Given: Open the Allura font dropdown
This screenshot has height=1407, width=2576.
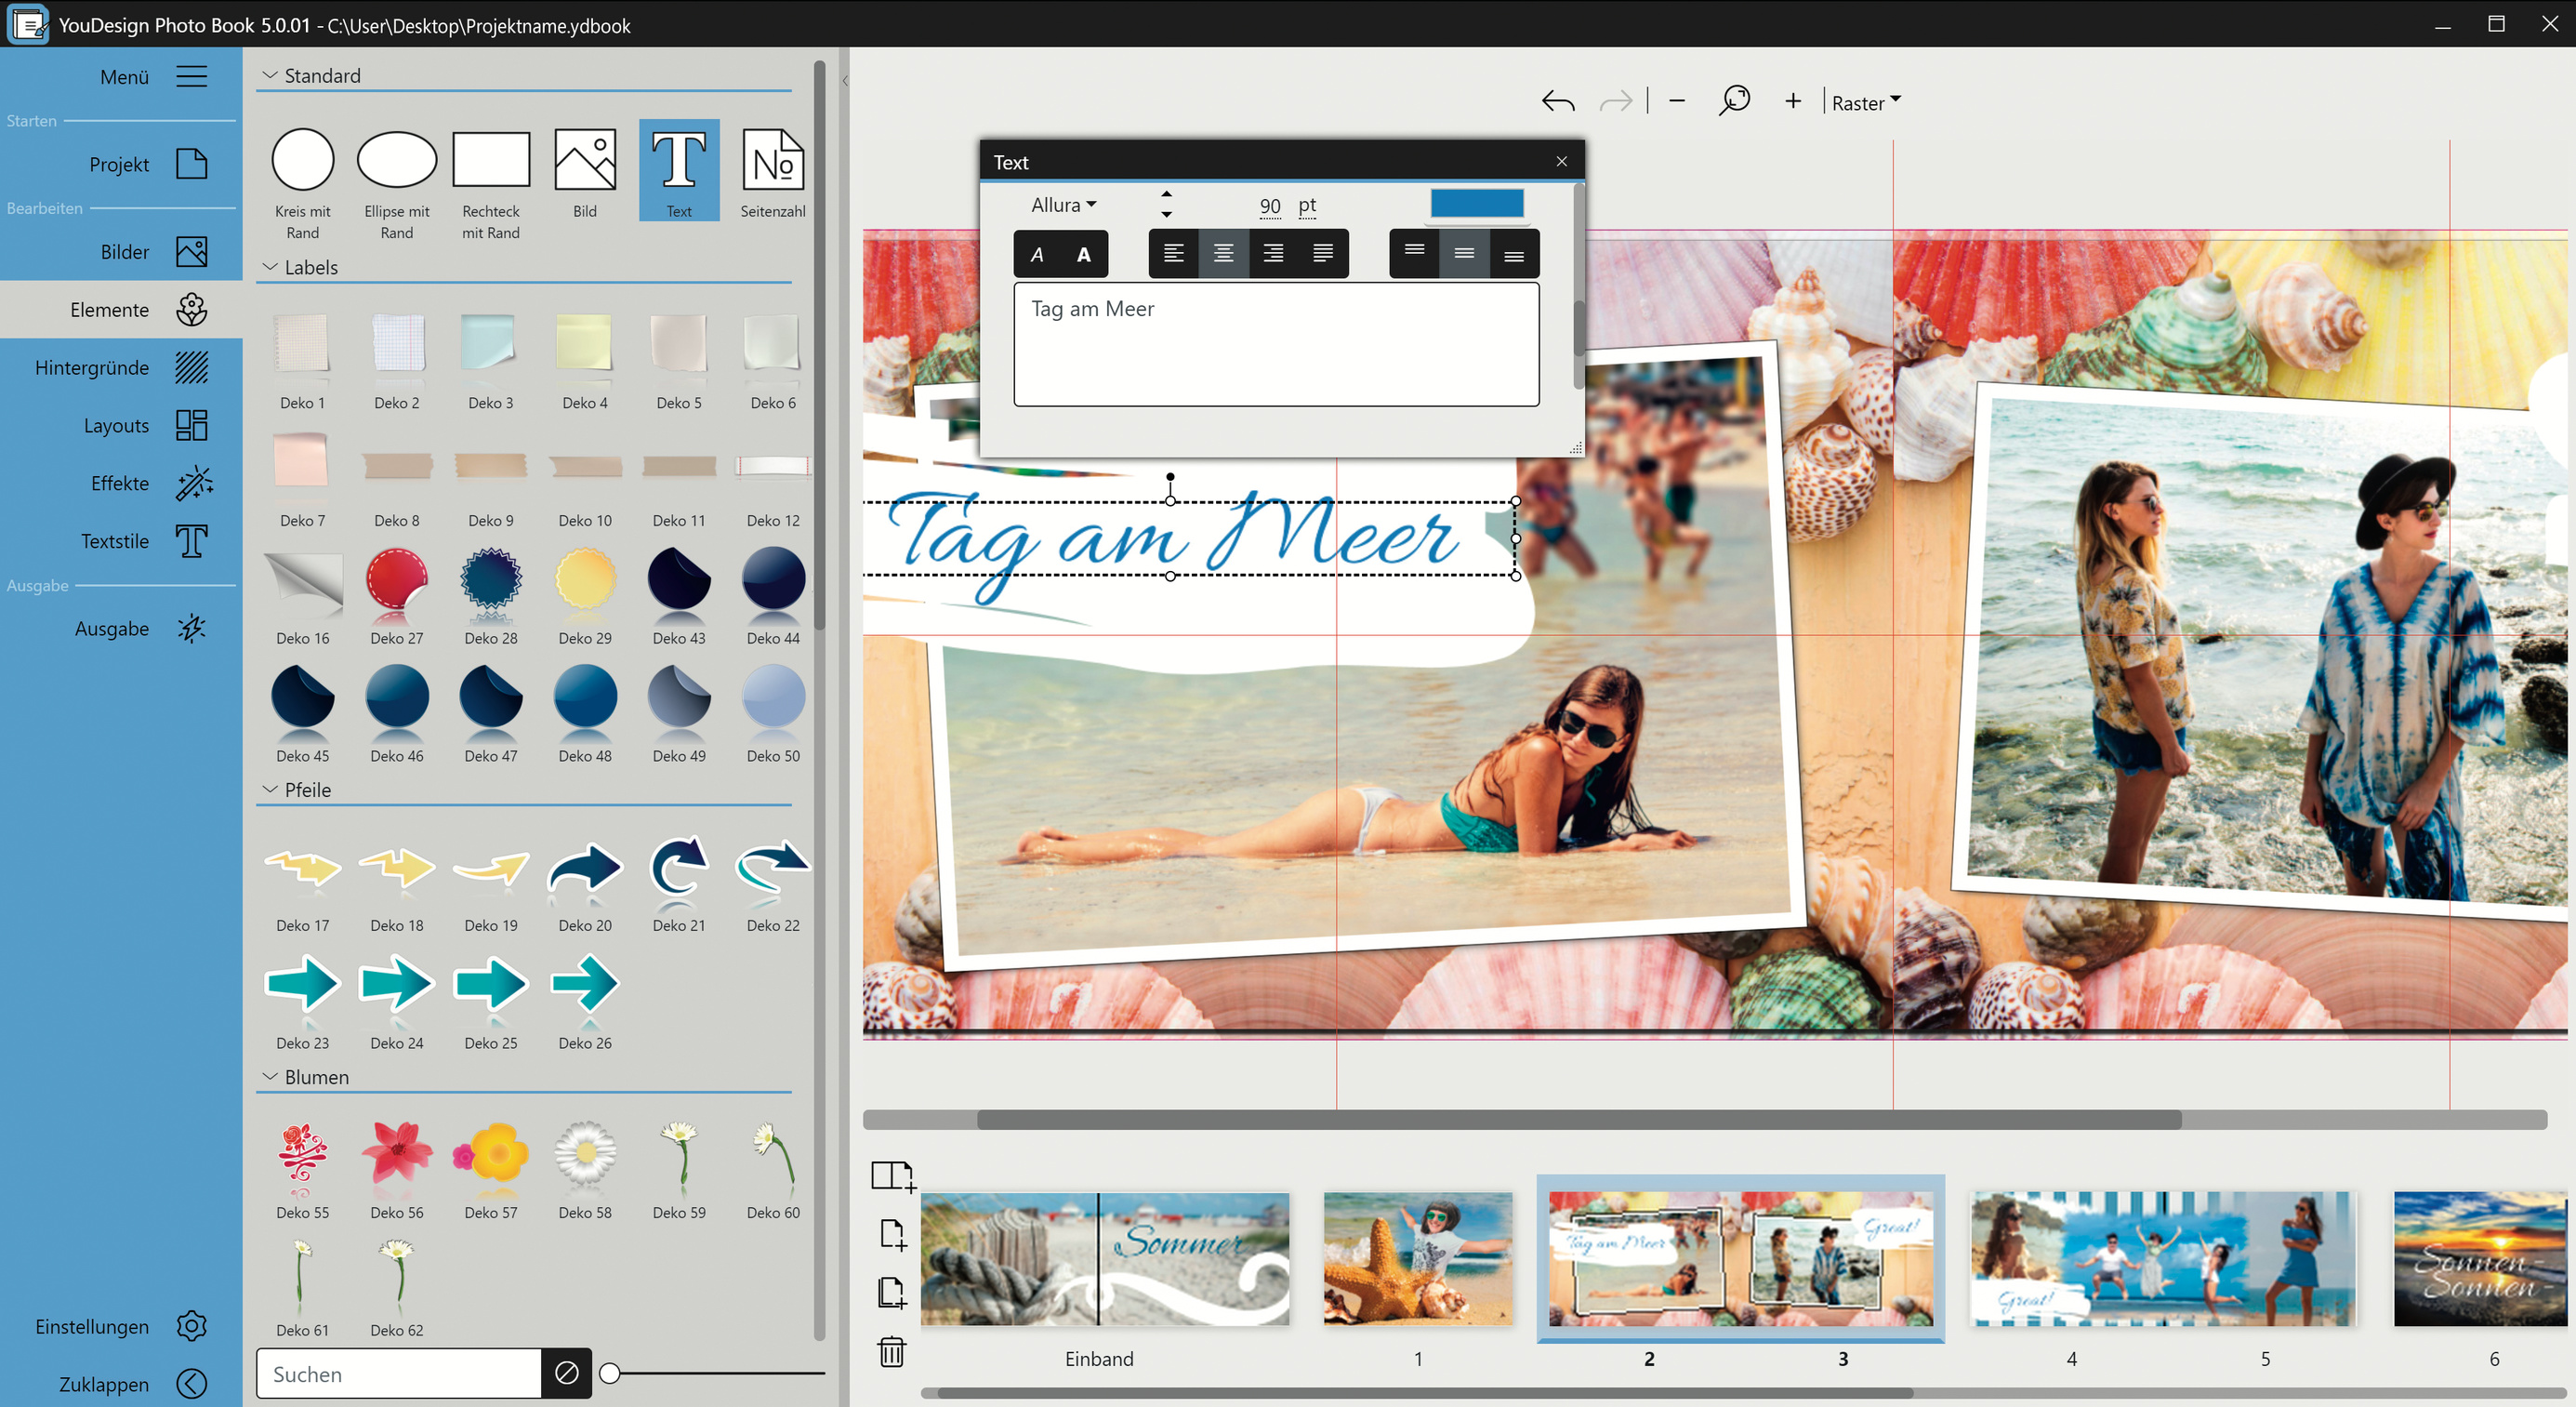Looking at the screenshot, I should (x=1063, y=205).
